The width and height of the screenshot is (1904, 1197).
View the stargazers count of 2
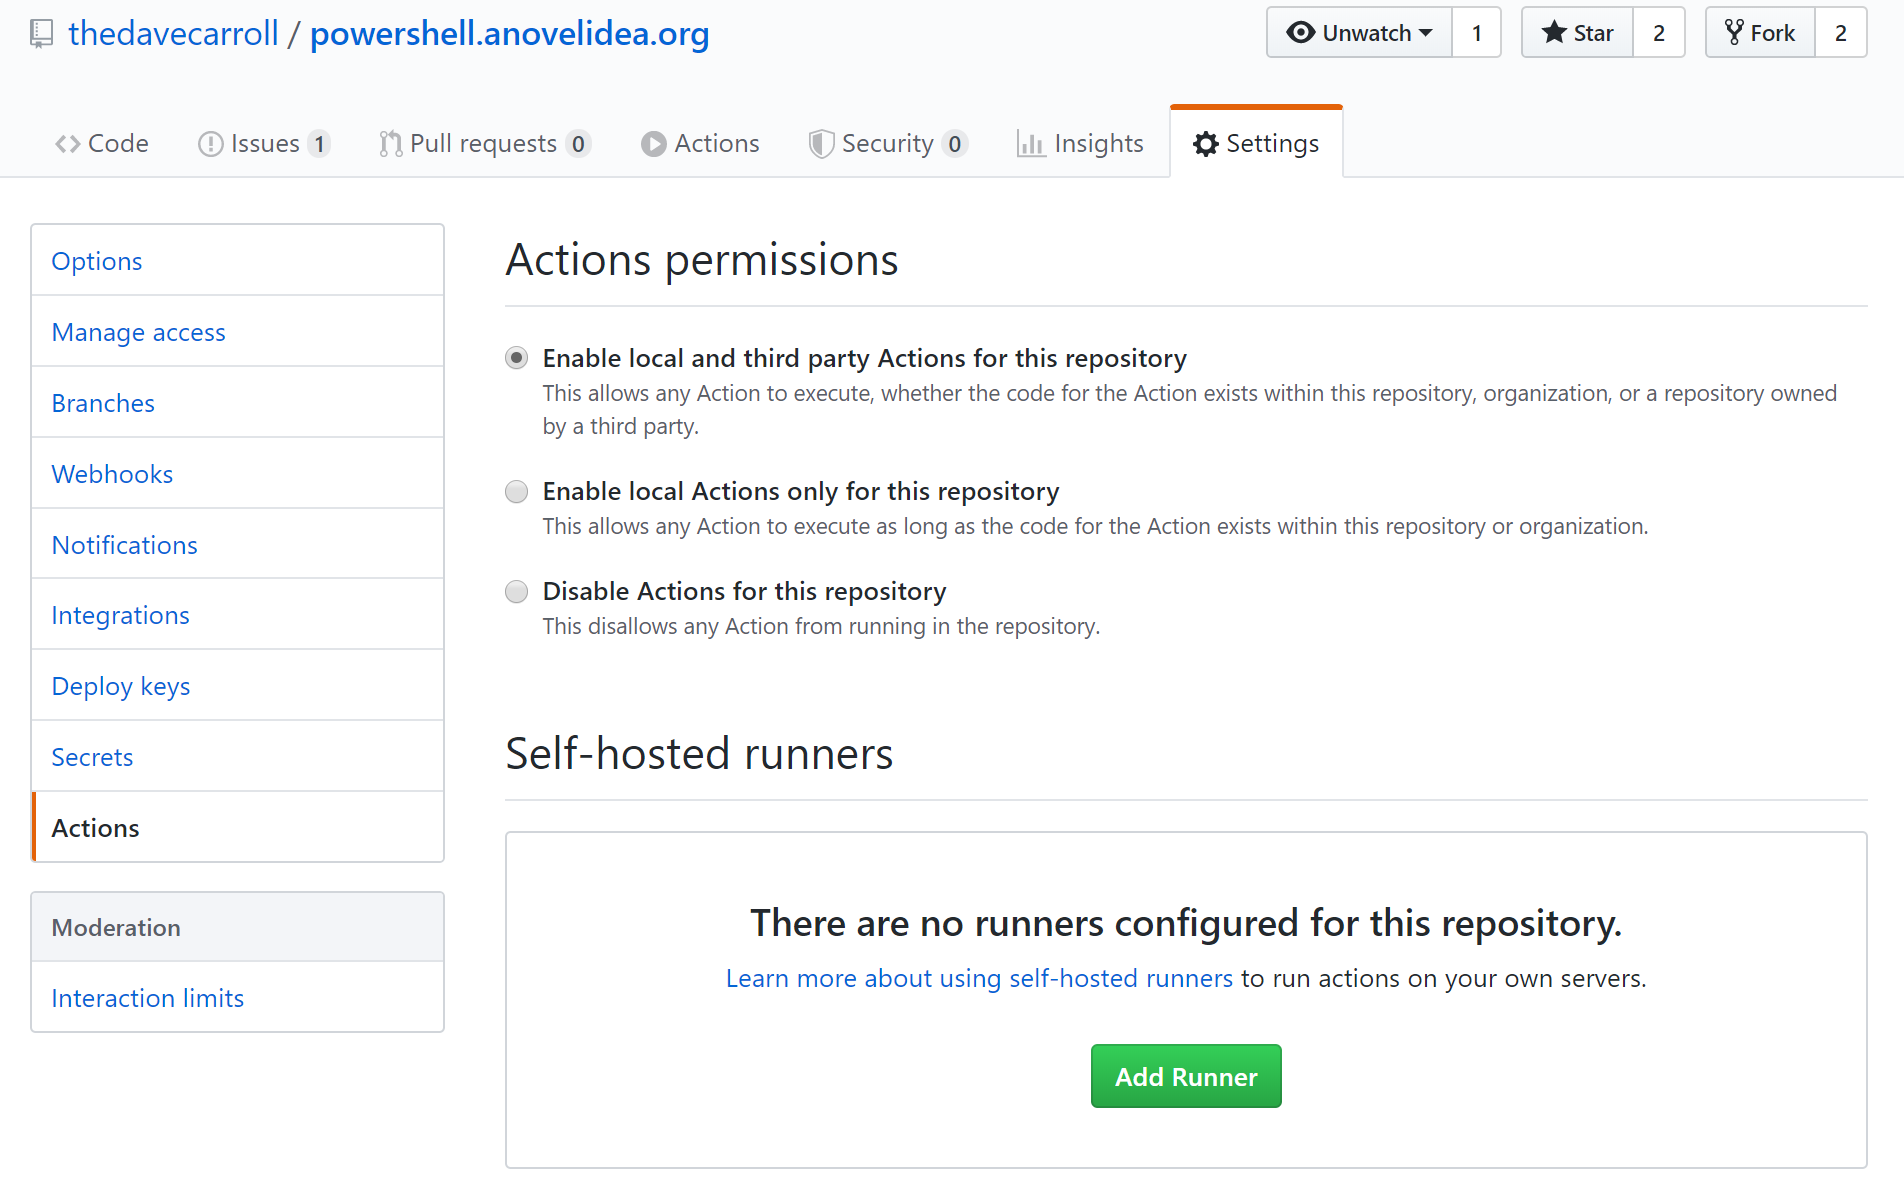pyautogui.click(x=1658, y=33)
